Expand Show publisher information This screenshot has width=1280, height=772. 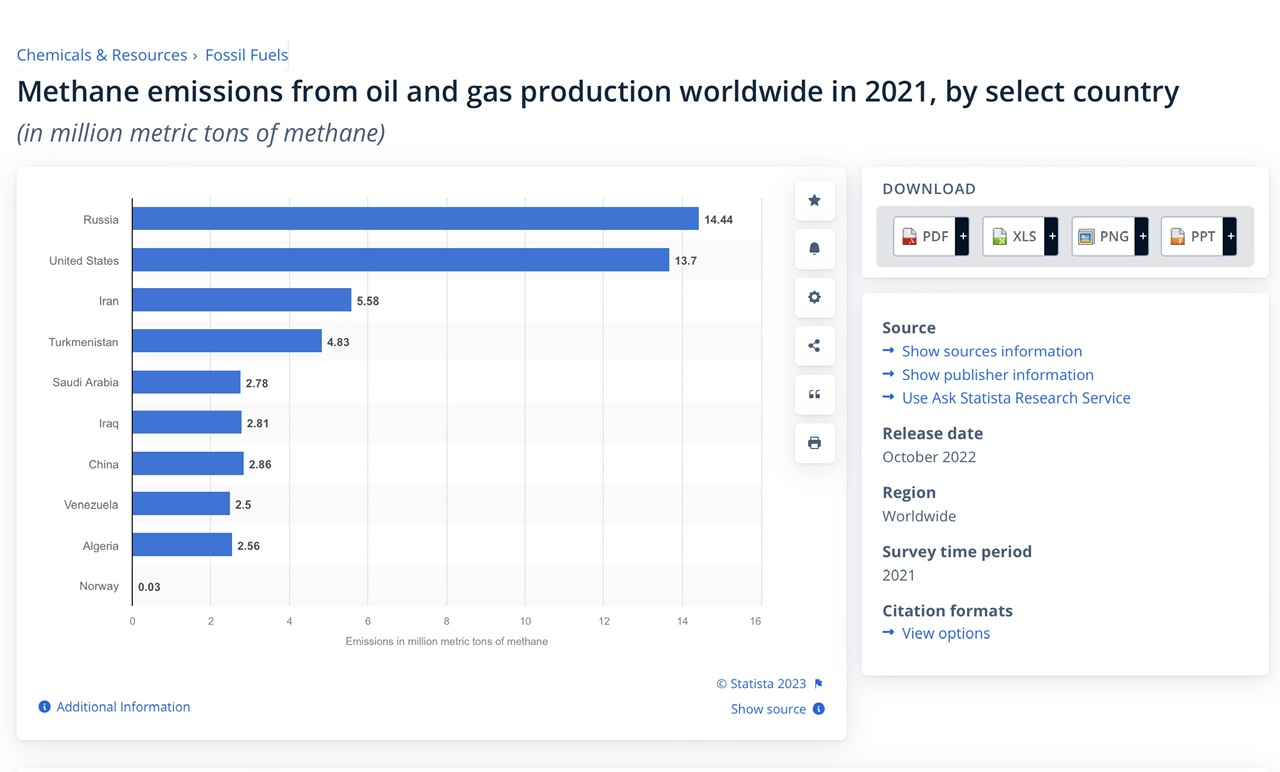tap(997, 375)
